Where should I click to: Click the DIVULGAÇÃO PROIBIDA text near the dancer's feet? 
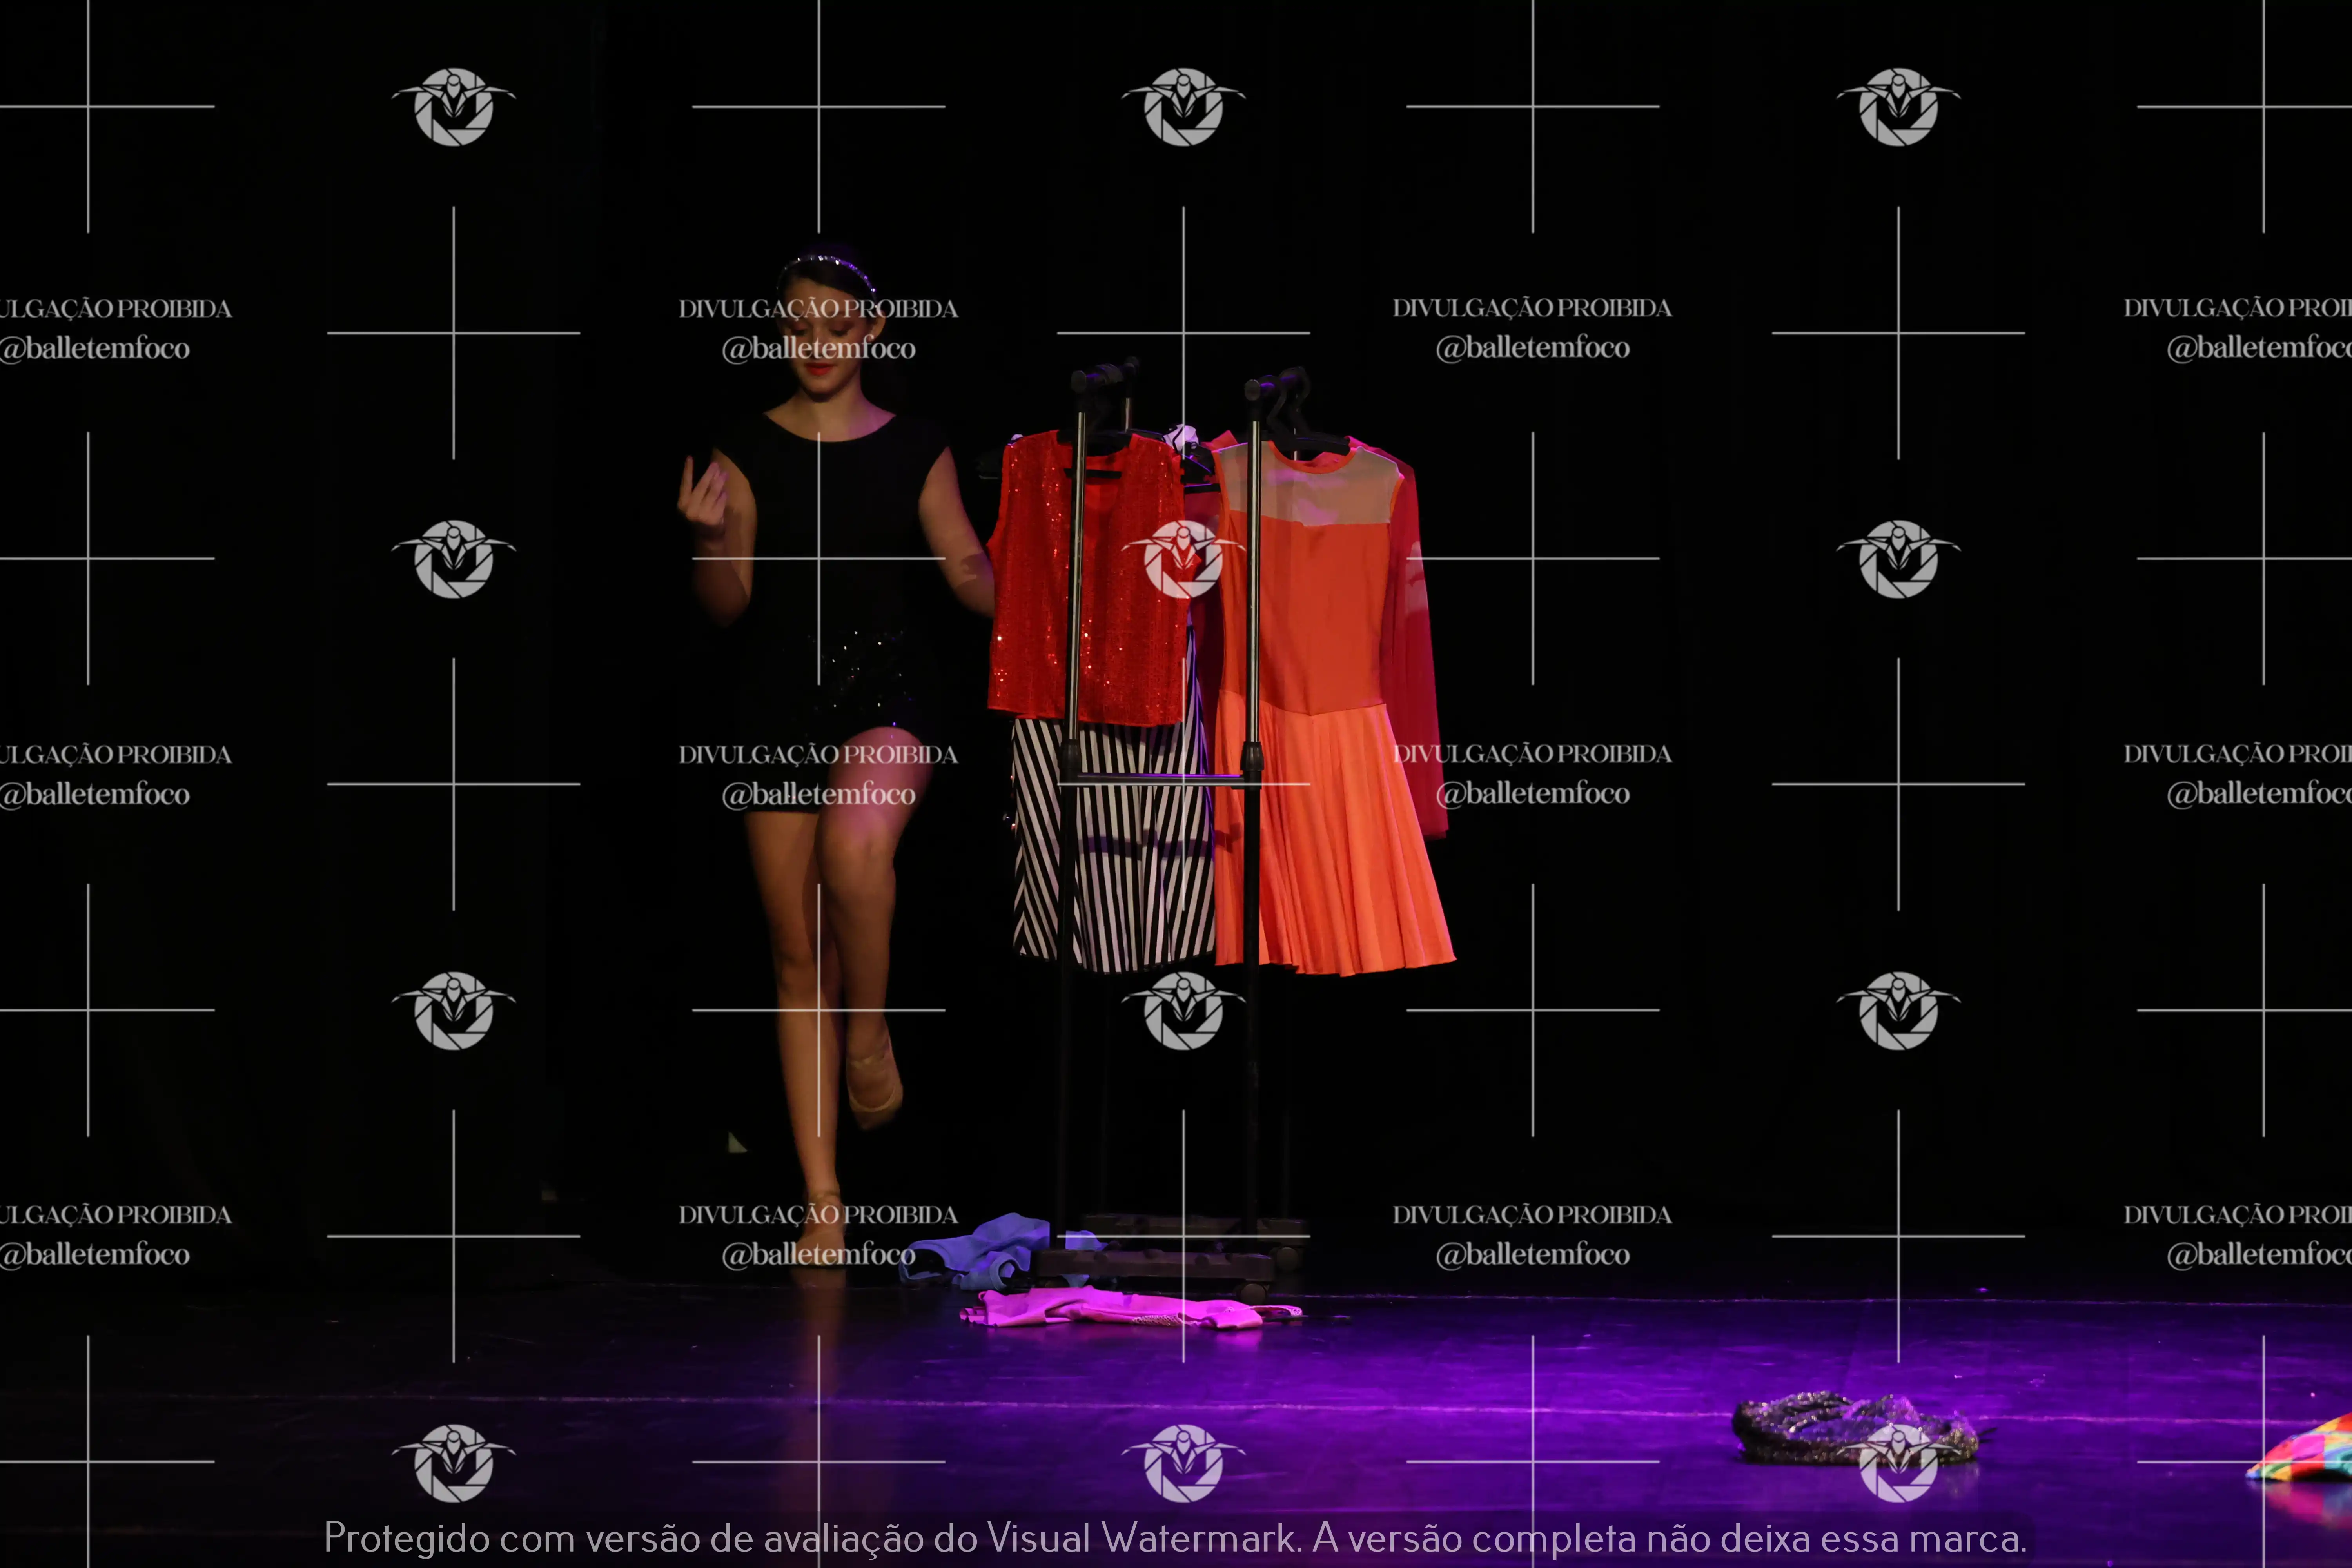pos(818,1214)
